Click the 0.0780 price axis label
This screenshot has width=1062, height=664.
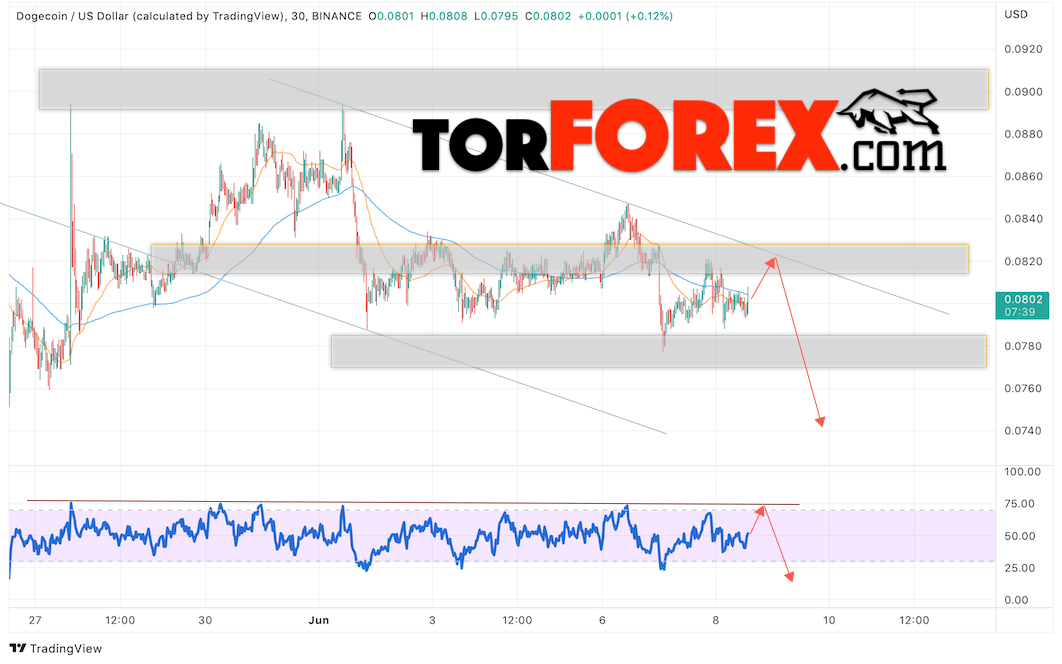(1023, 346)
